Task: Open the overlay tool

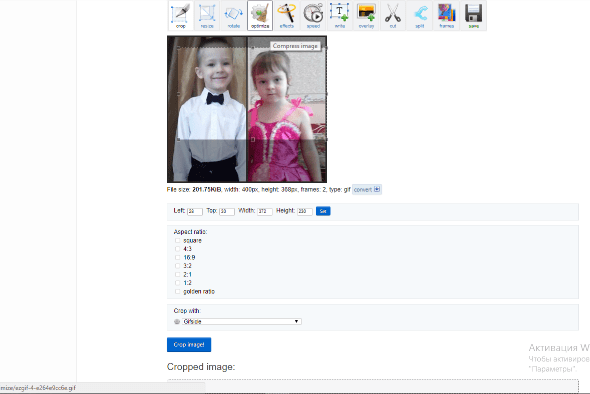Action: pos(366,15)
